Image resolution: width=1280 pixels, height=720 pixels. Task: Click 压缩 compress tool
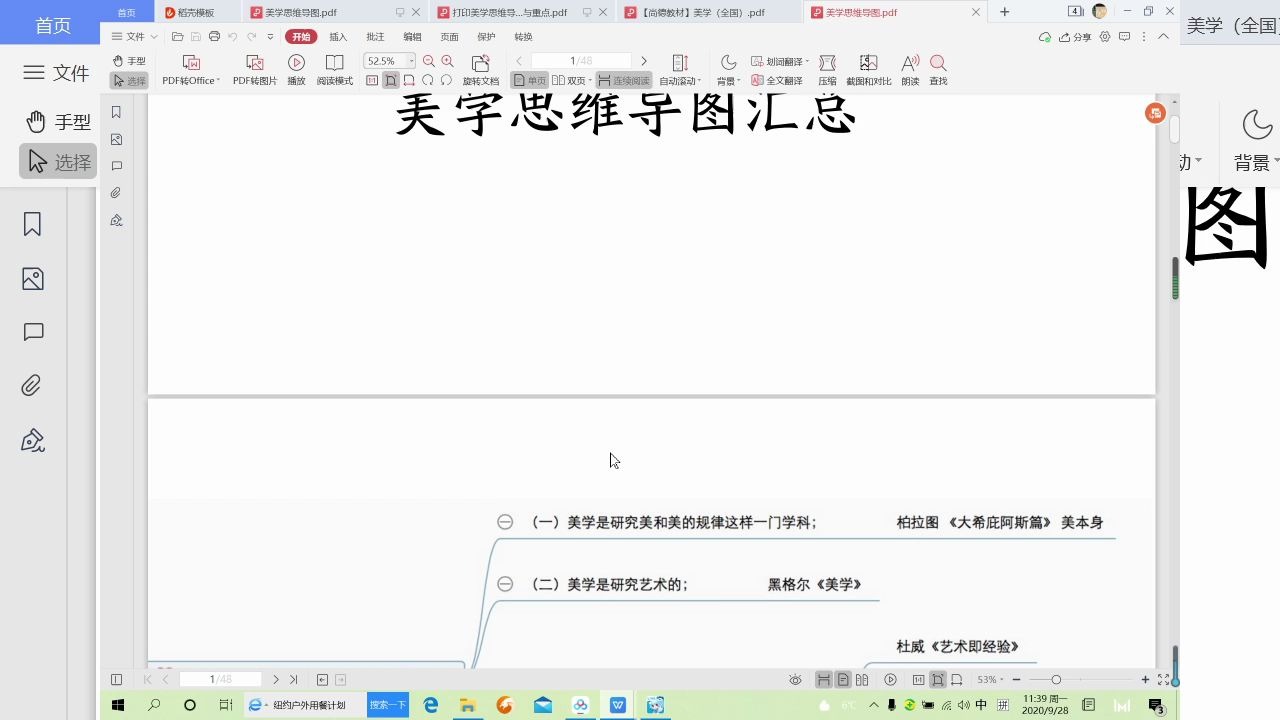[827, 70]
